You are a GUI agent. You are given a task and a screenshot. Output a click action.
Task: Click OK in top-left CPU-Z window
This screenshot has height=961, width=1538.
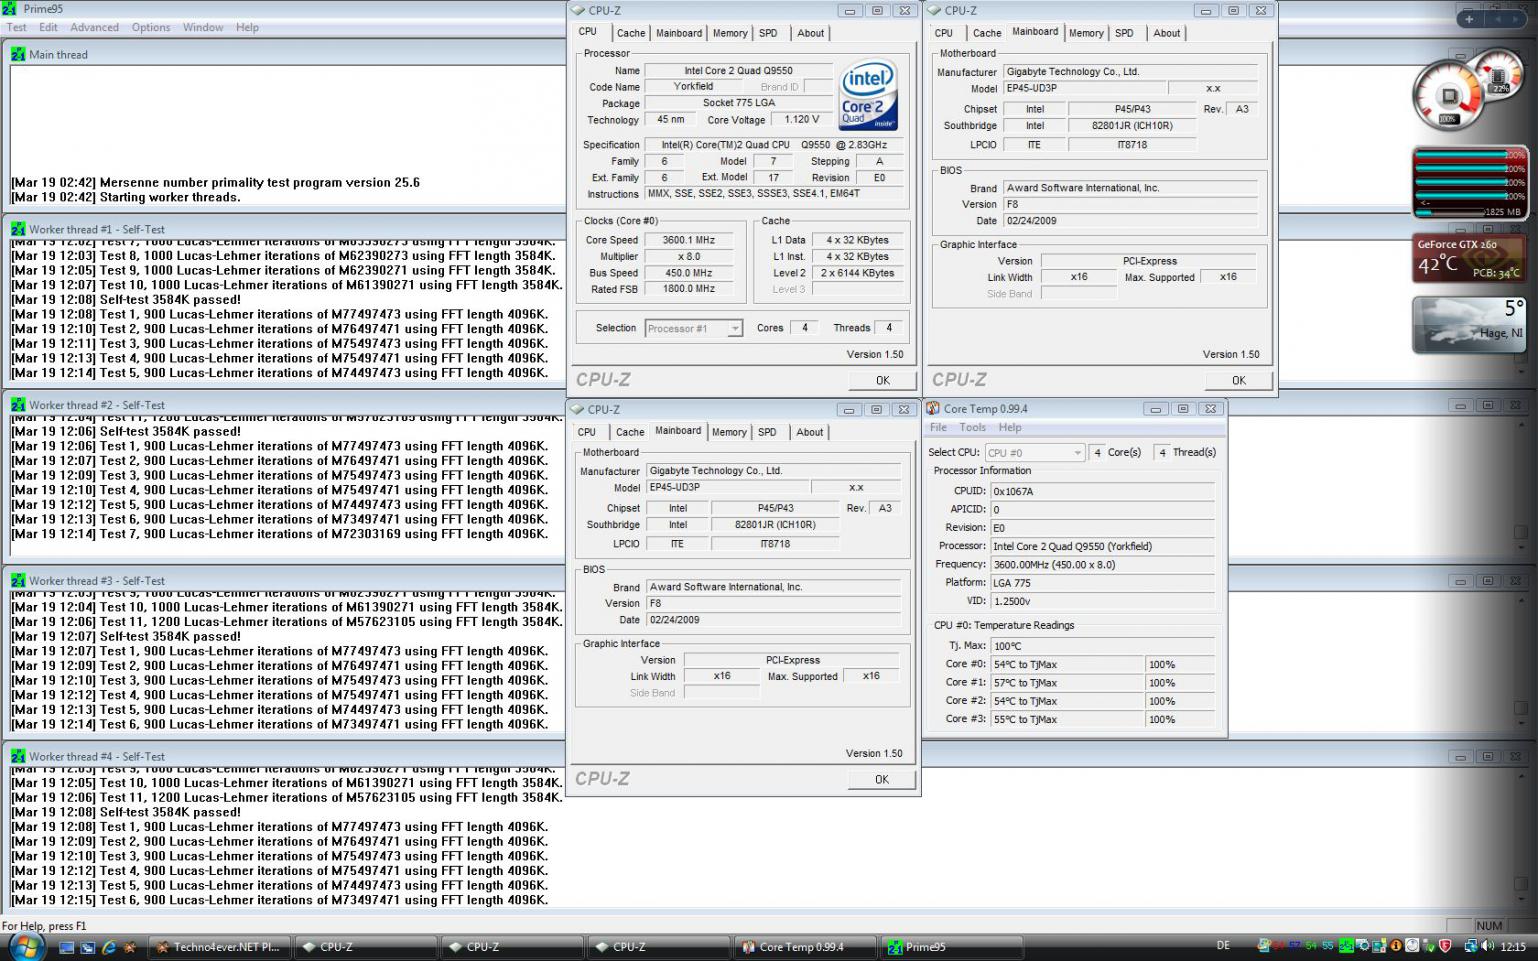click(882, 380)
